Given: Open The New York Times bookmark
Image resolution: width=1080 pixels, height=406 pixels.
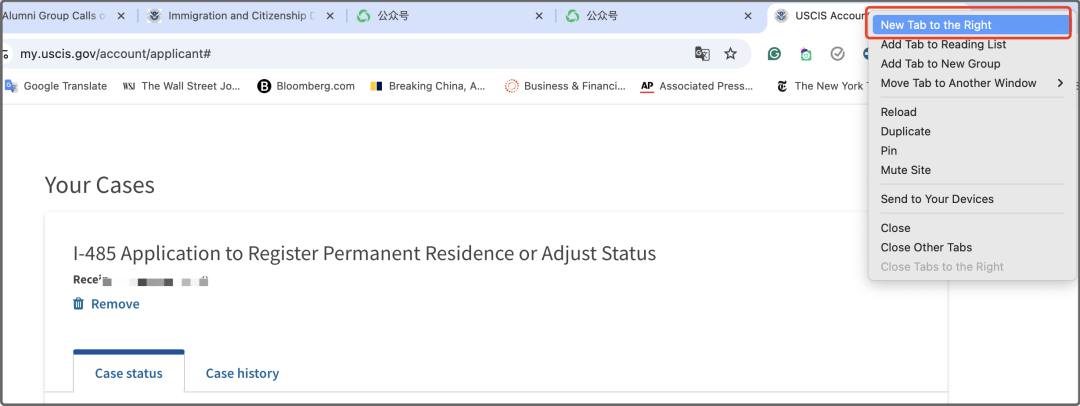Looking at the screenshot, I should 820,86.
